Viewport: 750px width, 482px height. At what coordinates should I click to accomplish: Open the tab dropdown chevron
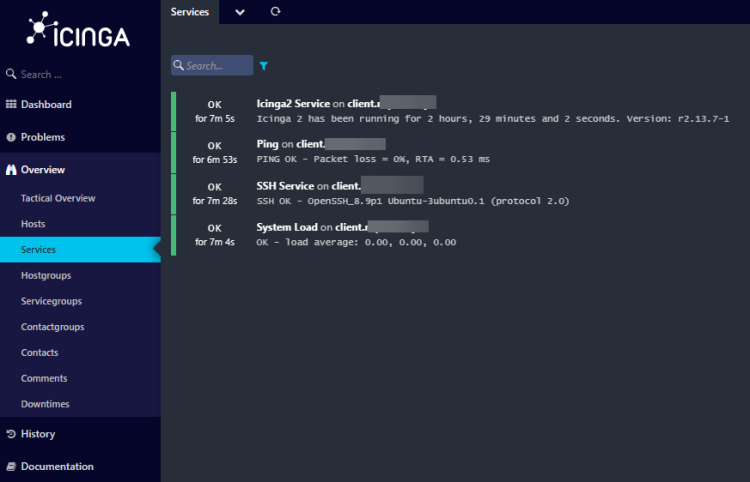pyautogui.click(x=240, y=12)
